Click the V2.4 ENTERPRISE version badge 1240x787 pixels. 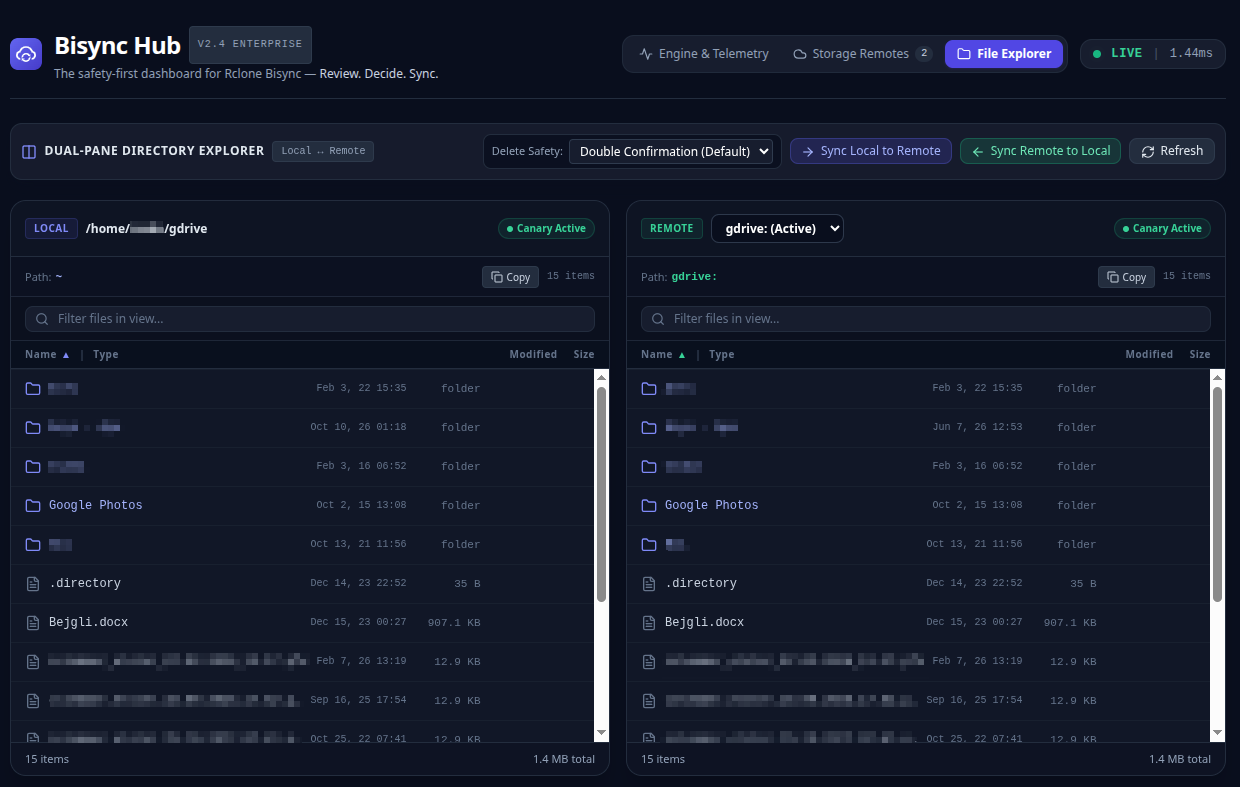point(250,44)
